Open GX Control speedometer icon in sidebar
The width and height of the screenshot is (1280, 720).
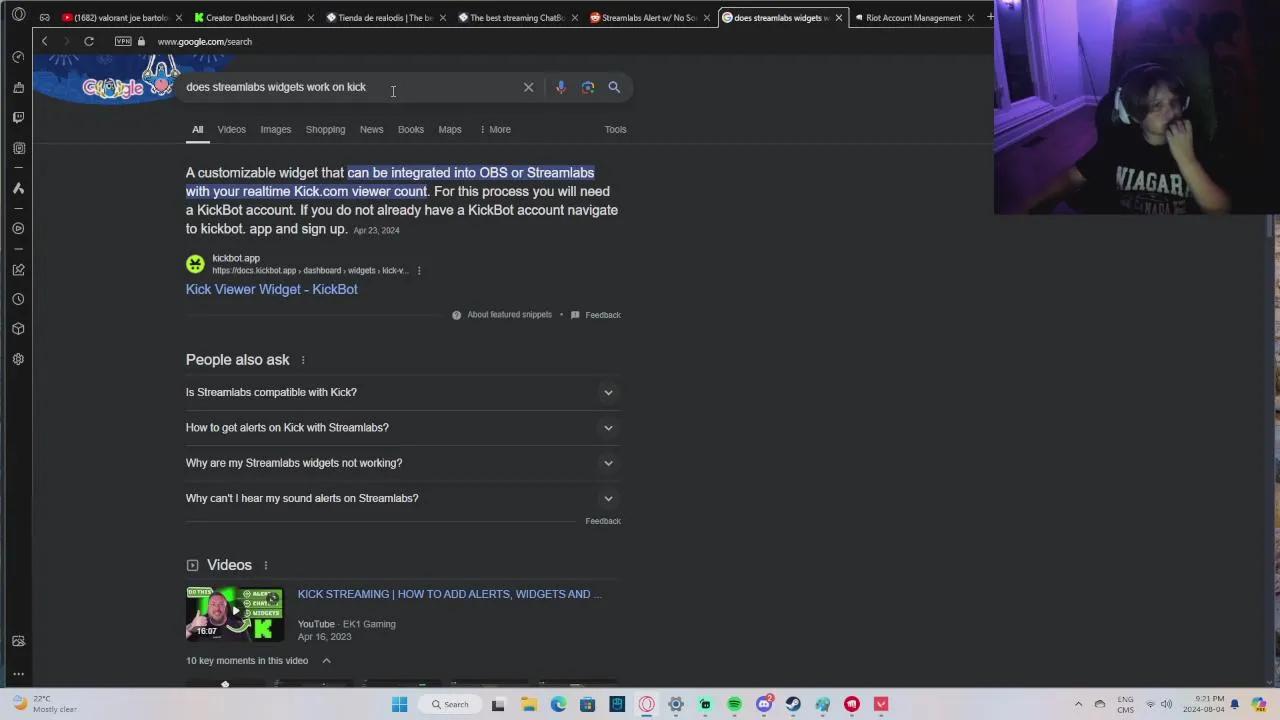18,57
